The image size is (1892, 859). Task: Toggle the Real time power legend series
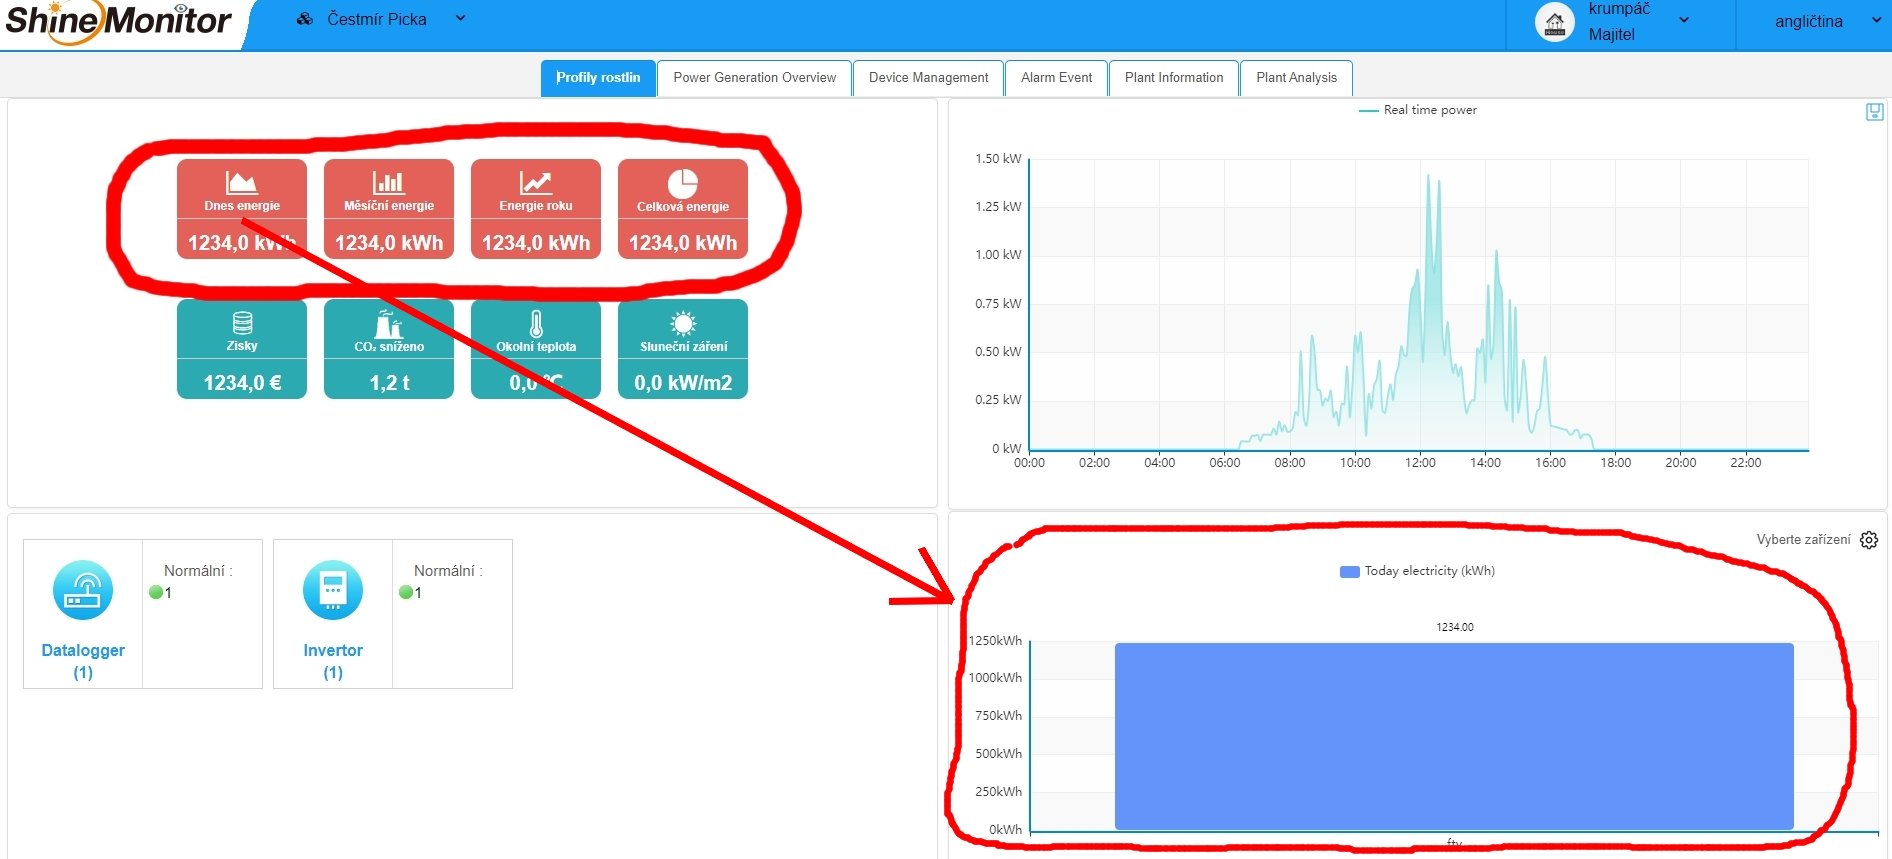coord(1418,110)
